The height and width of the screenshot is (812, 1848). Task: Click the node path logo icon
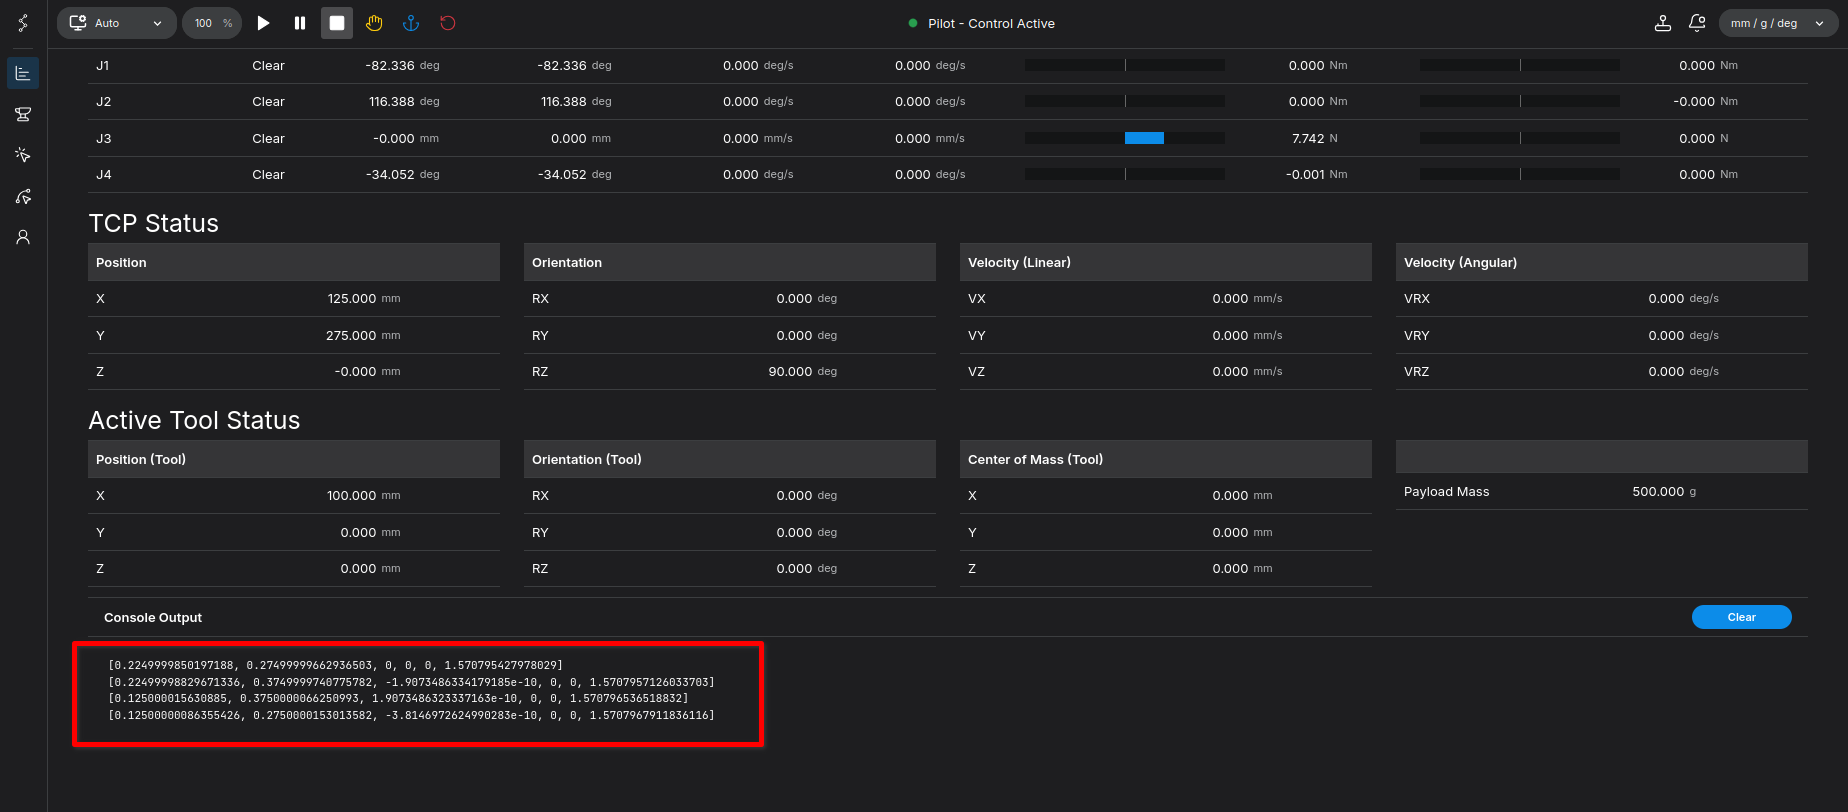[x=23, y=23]
